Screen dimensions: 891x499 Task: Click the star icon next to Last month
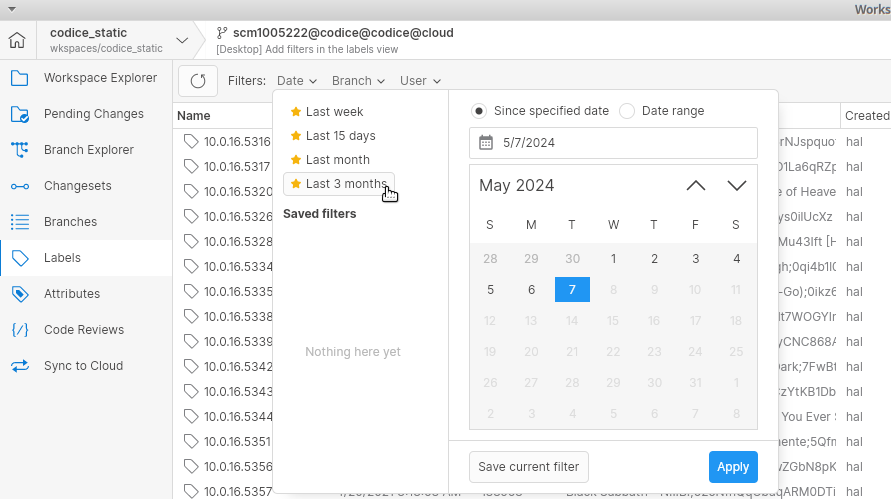point(295,159)
